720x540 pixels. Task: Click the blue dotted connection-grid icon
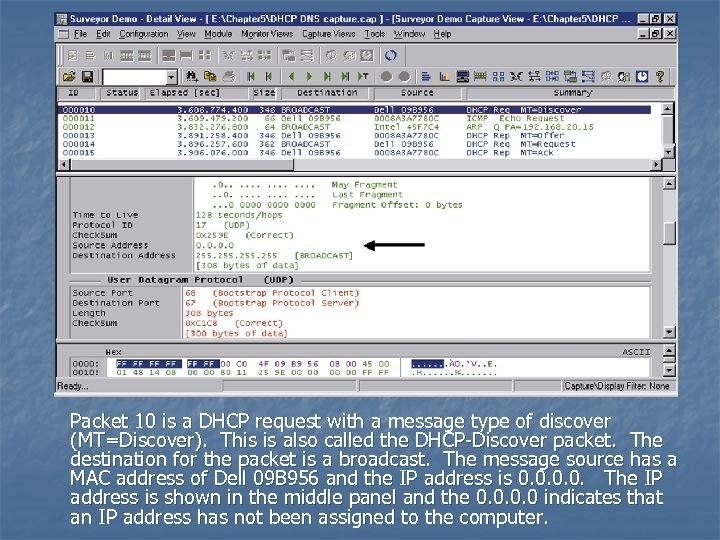tap(552, 76)
